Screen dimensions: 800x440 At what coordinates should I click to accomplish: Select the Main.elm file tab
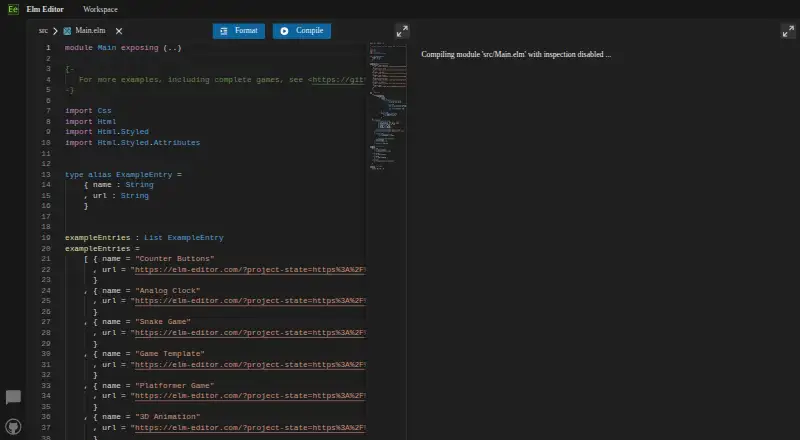(90, 31)
